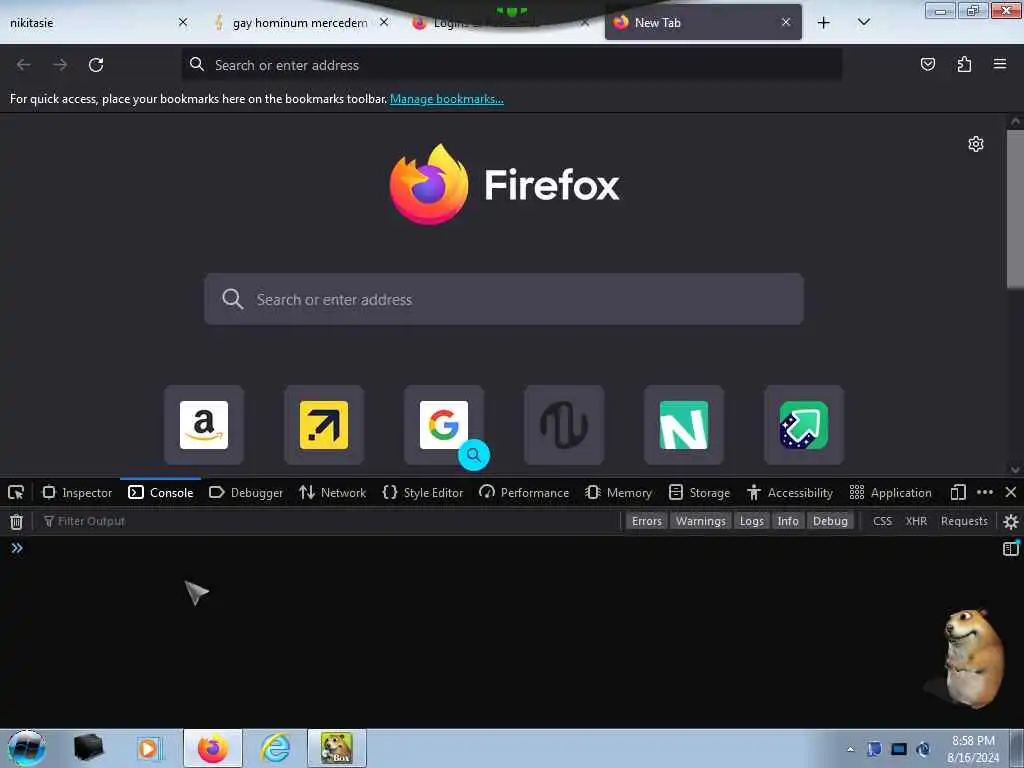Click the Filter Output field

(x=327, y=521)
